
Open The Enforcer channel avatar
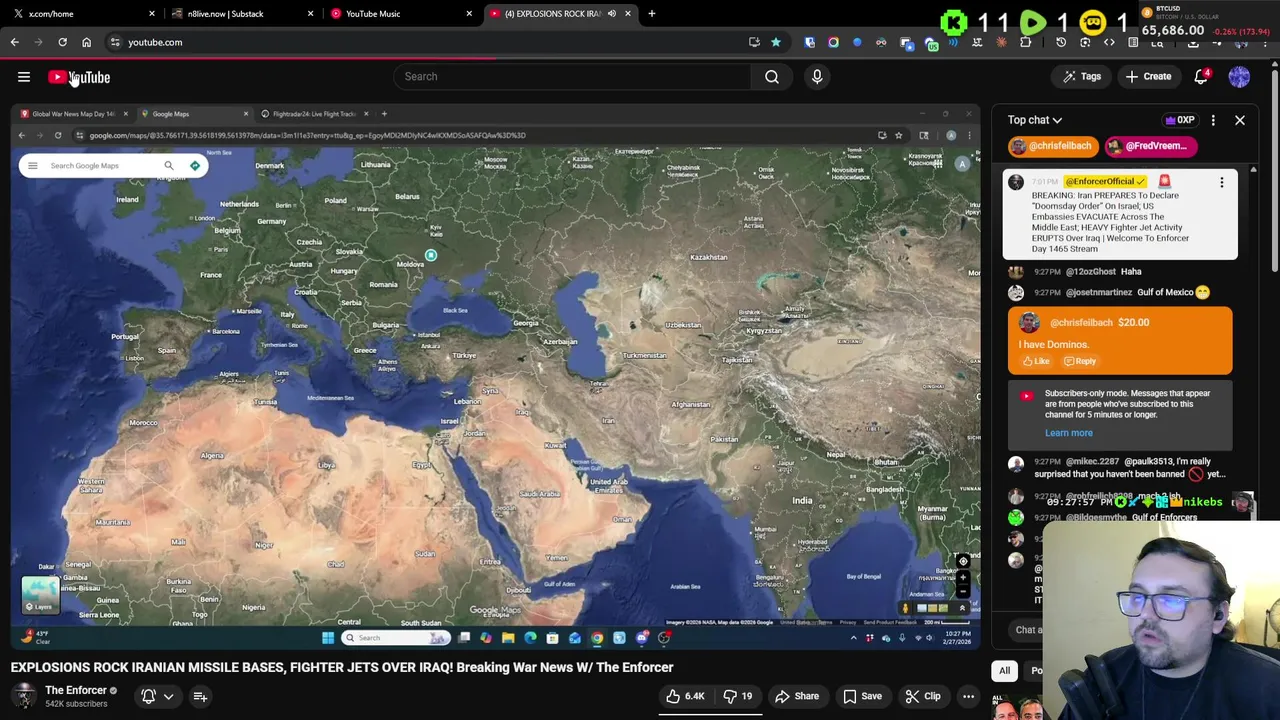(24, 696)
